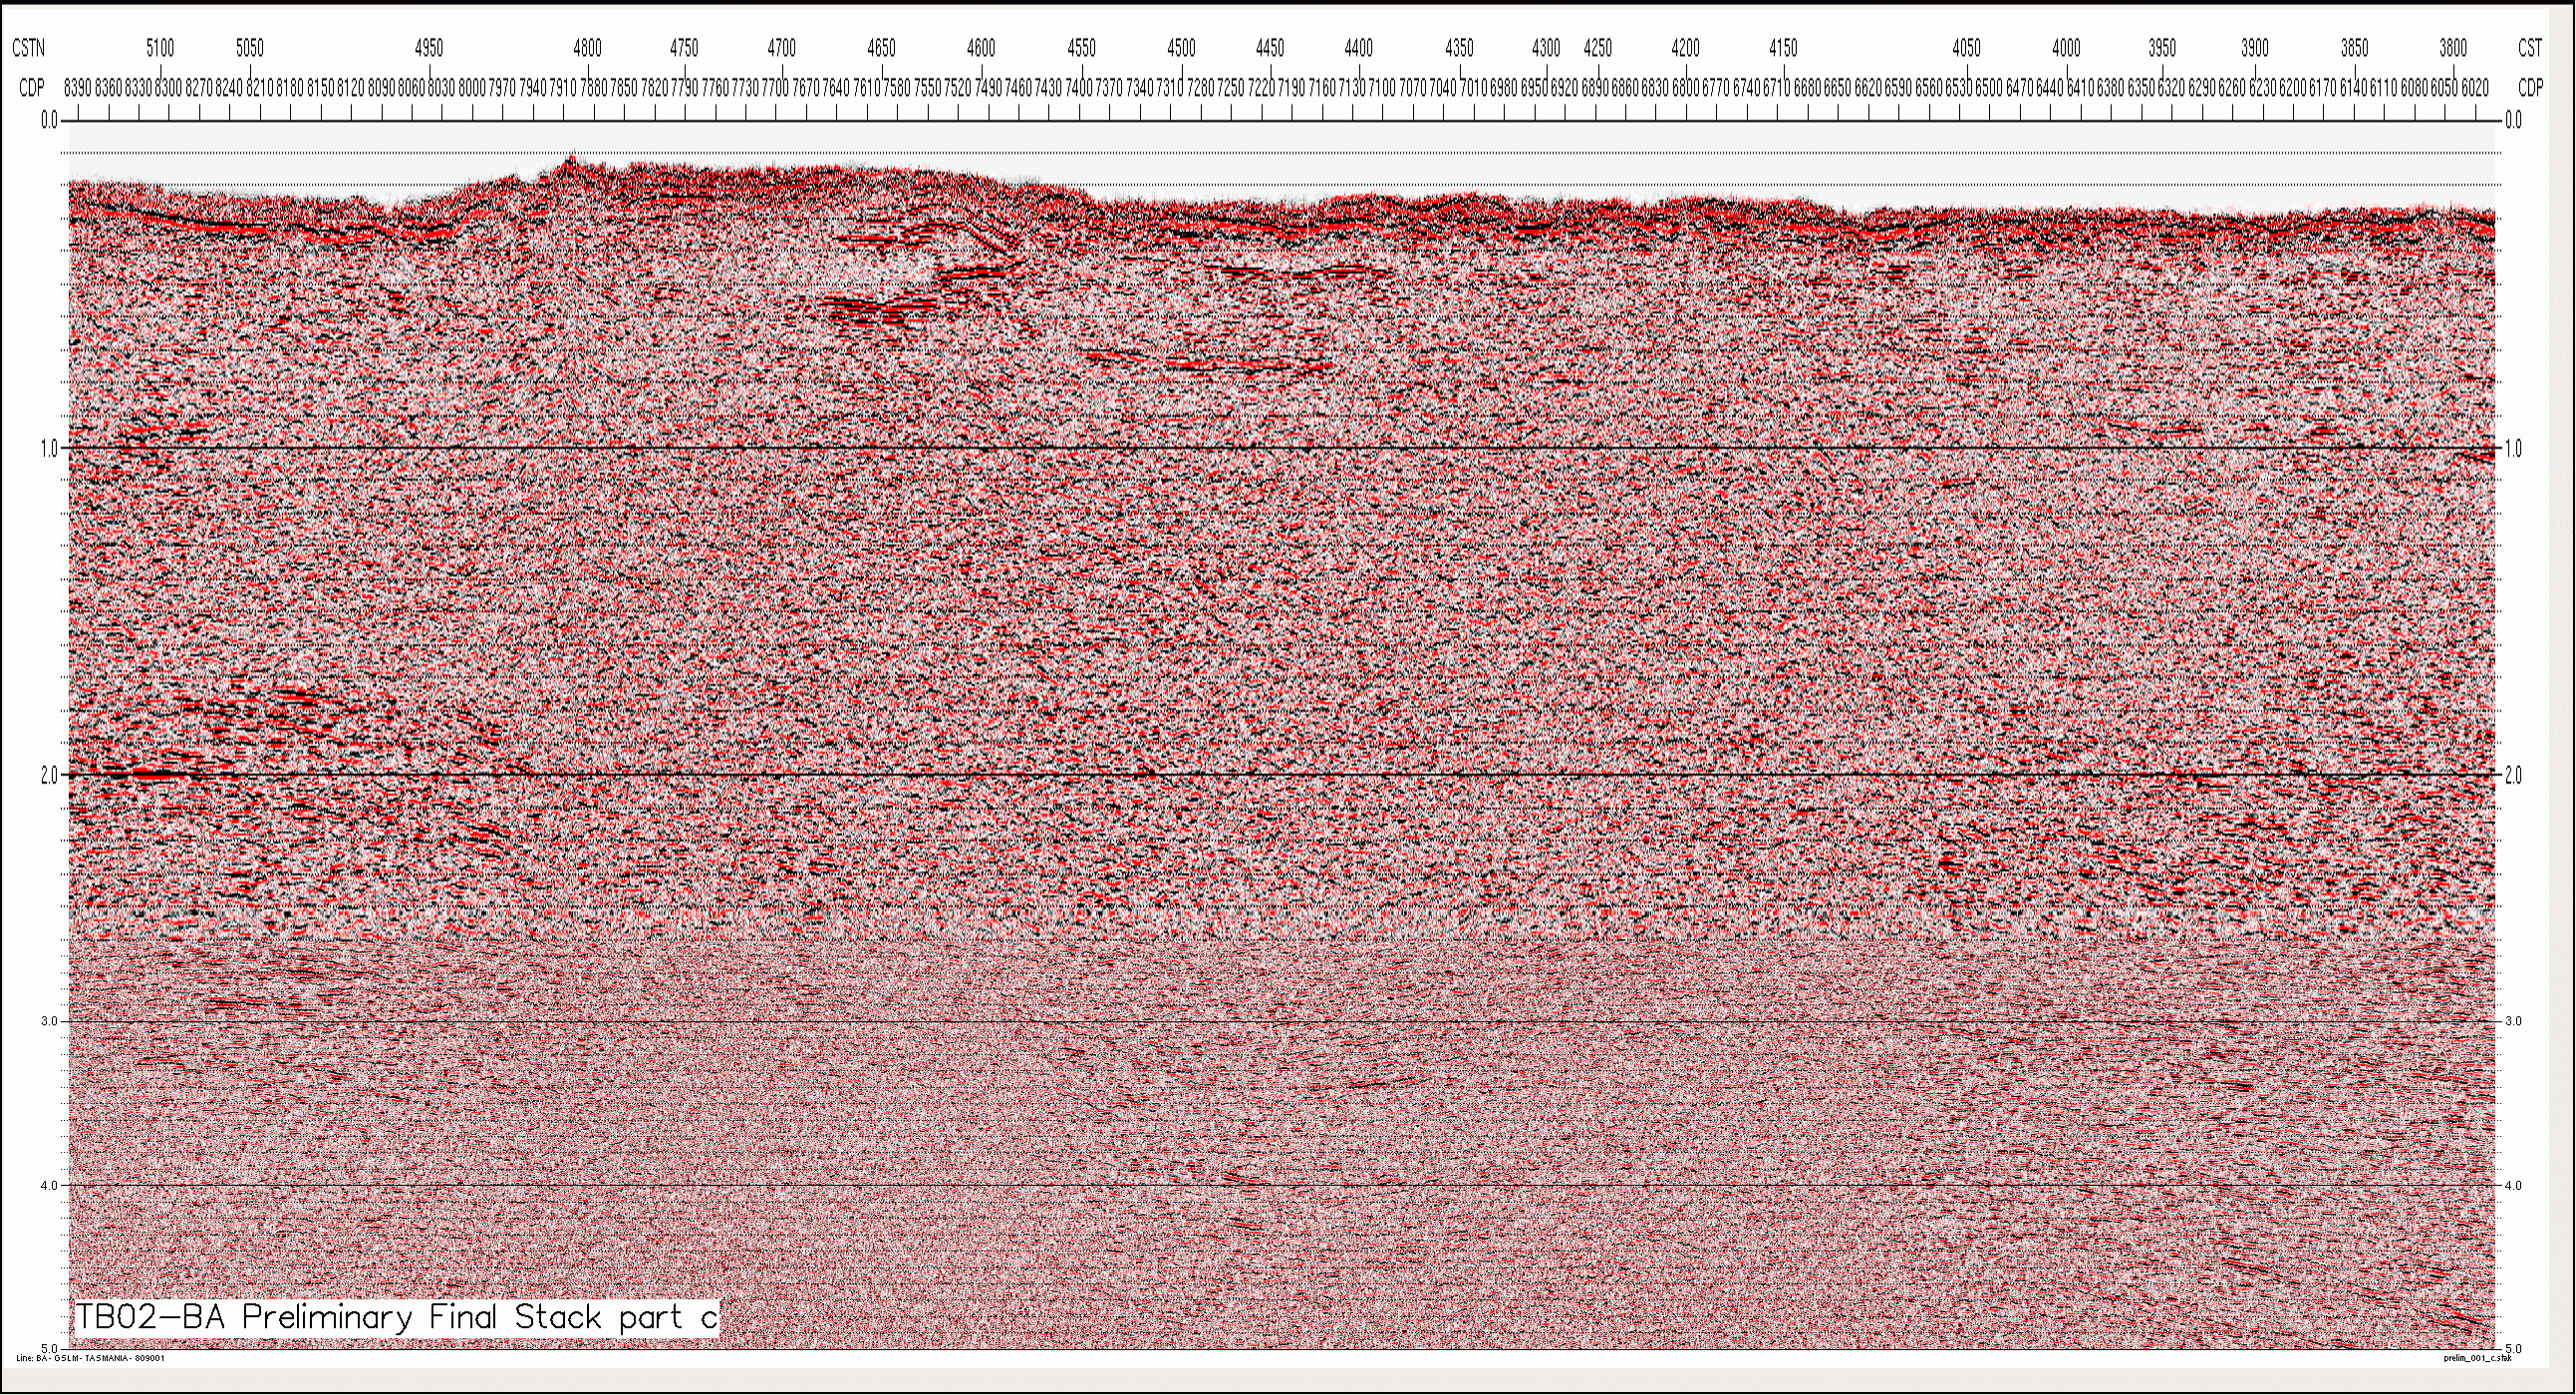2576x1395 pixels.
Task: Click the 1.0 time label on left axis
Action: tap(48, 449)
